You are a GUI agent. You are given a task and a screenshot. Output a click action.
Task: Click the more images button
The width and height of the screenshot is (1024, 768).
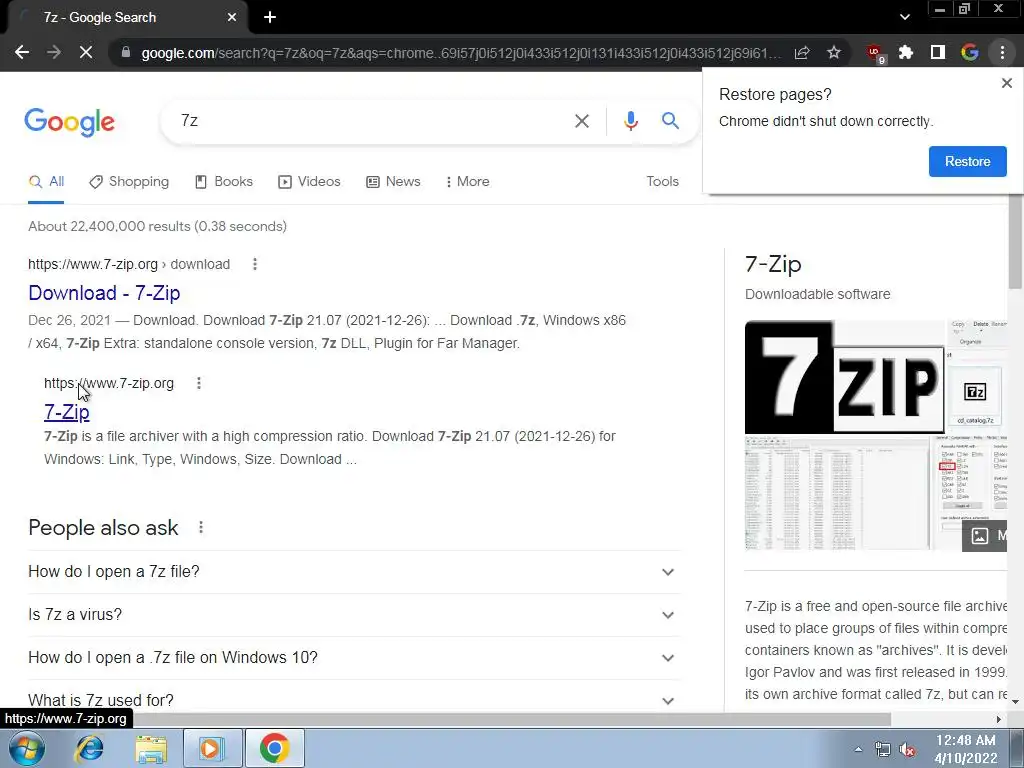pyautogui.click(x=985, y=536)
